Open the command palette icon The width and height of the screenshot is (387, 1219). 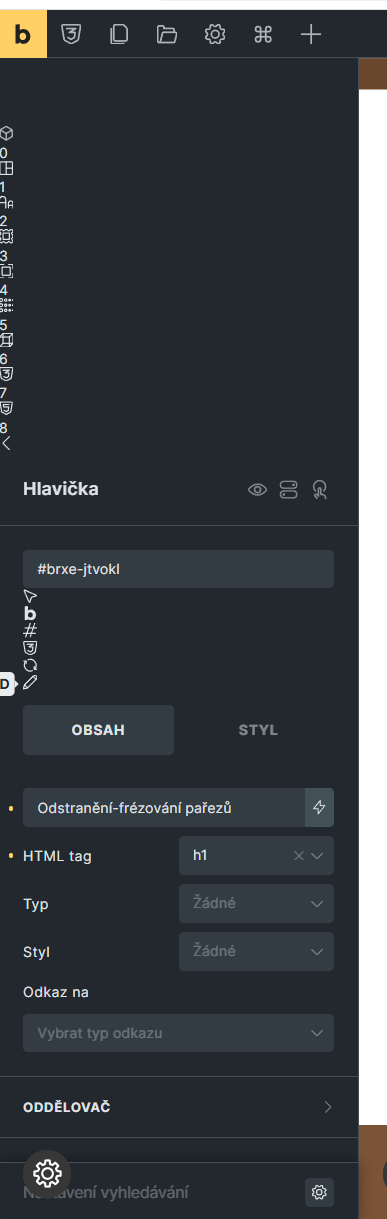[x=263, y=34]
